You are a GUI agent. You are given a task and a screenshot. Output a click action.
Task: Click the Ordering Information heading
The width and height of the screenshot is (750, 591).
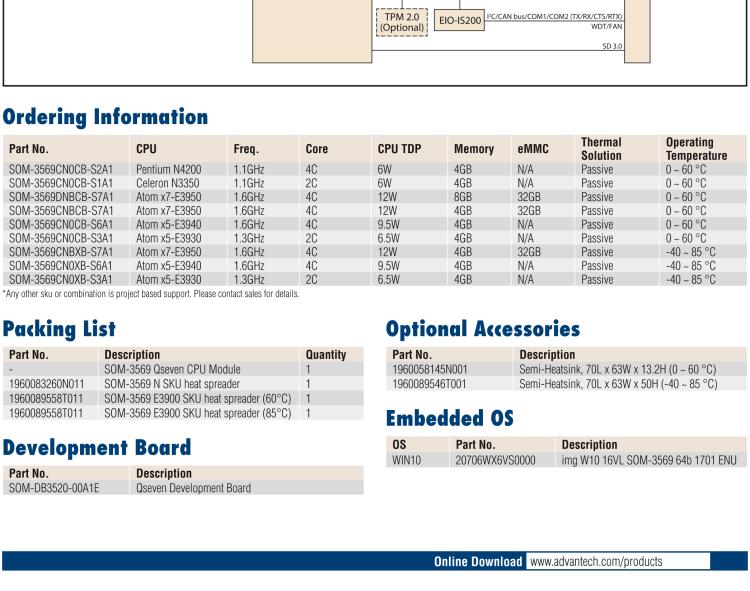coord(105,117)
